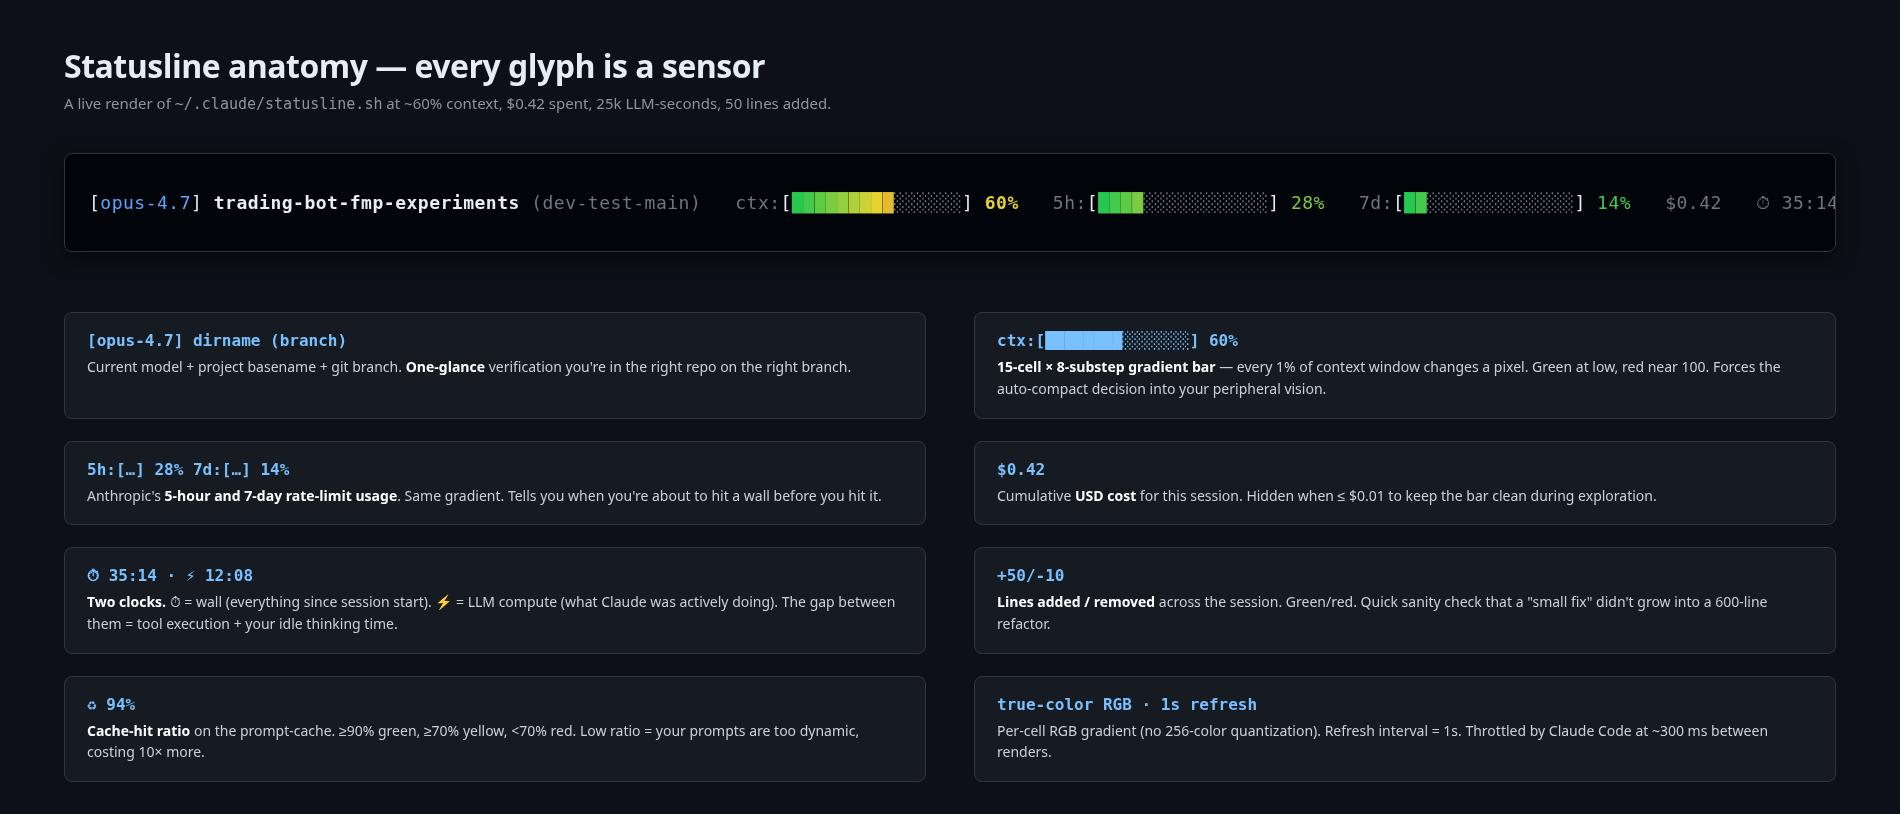Screen dimensions: 1900x814
Task: Click the yellow lightning emoji in the Two clocks description
Action: [444, 602]
